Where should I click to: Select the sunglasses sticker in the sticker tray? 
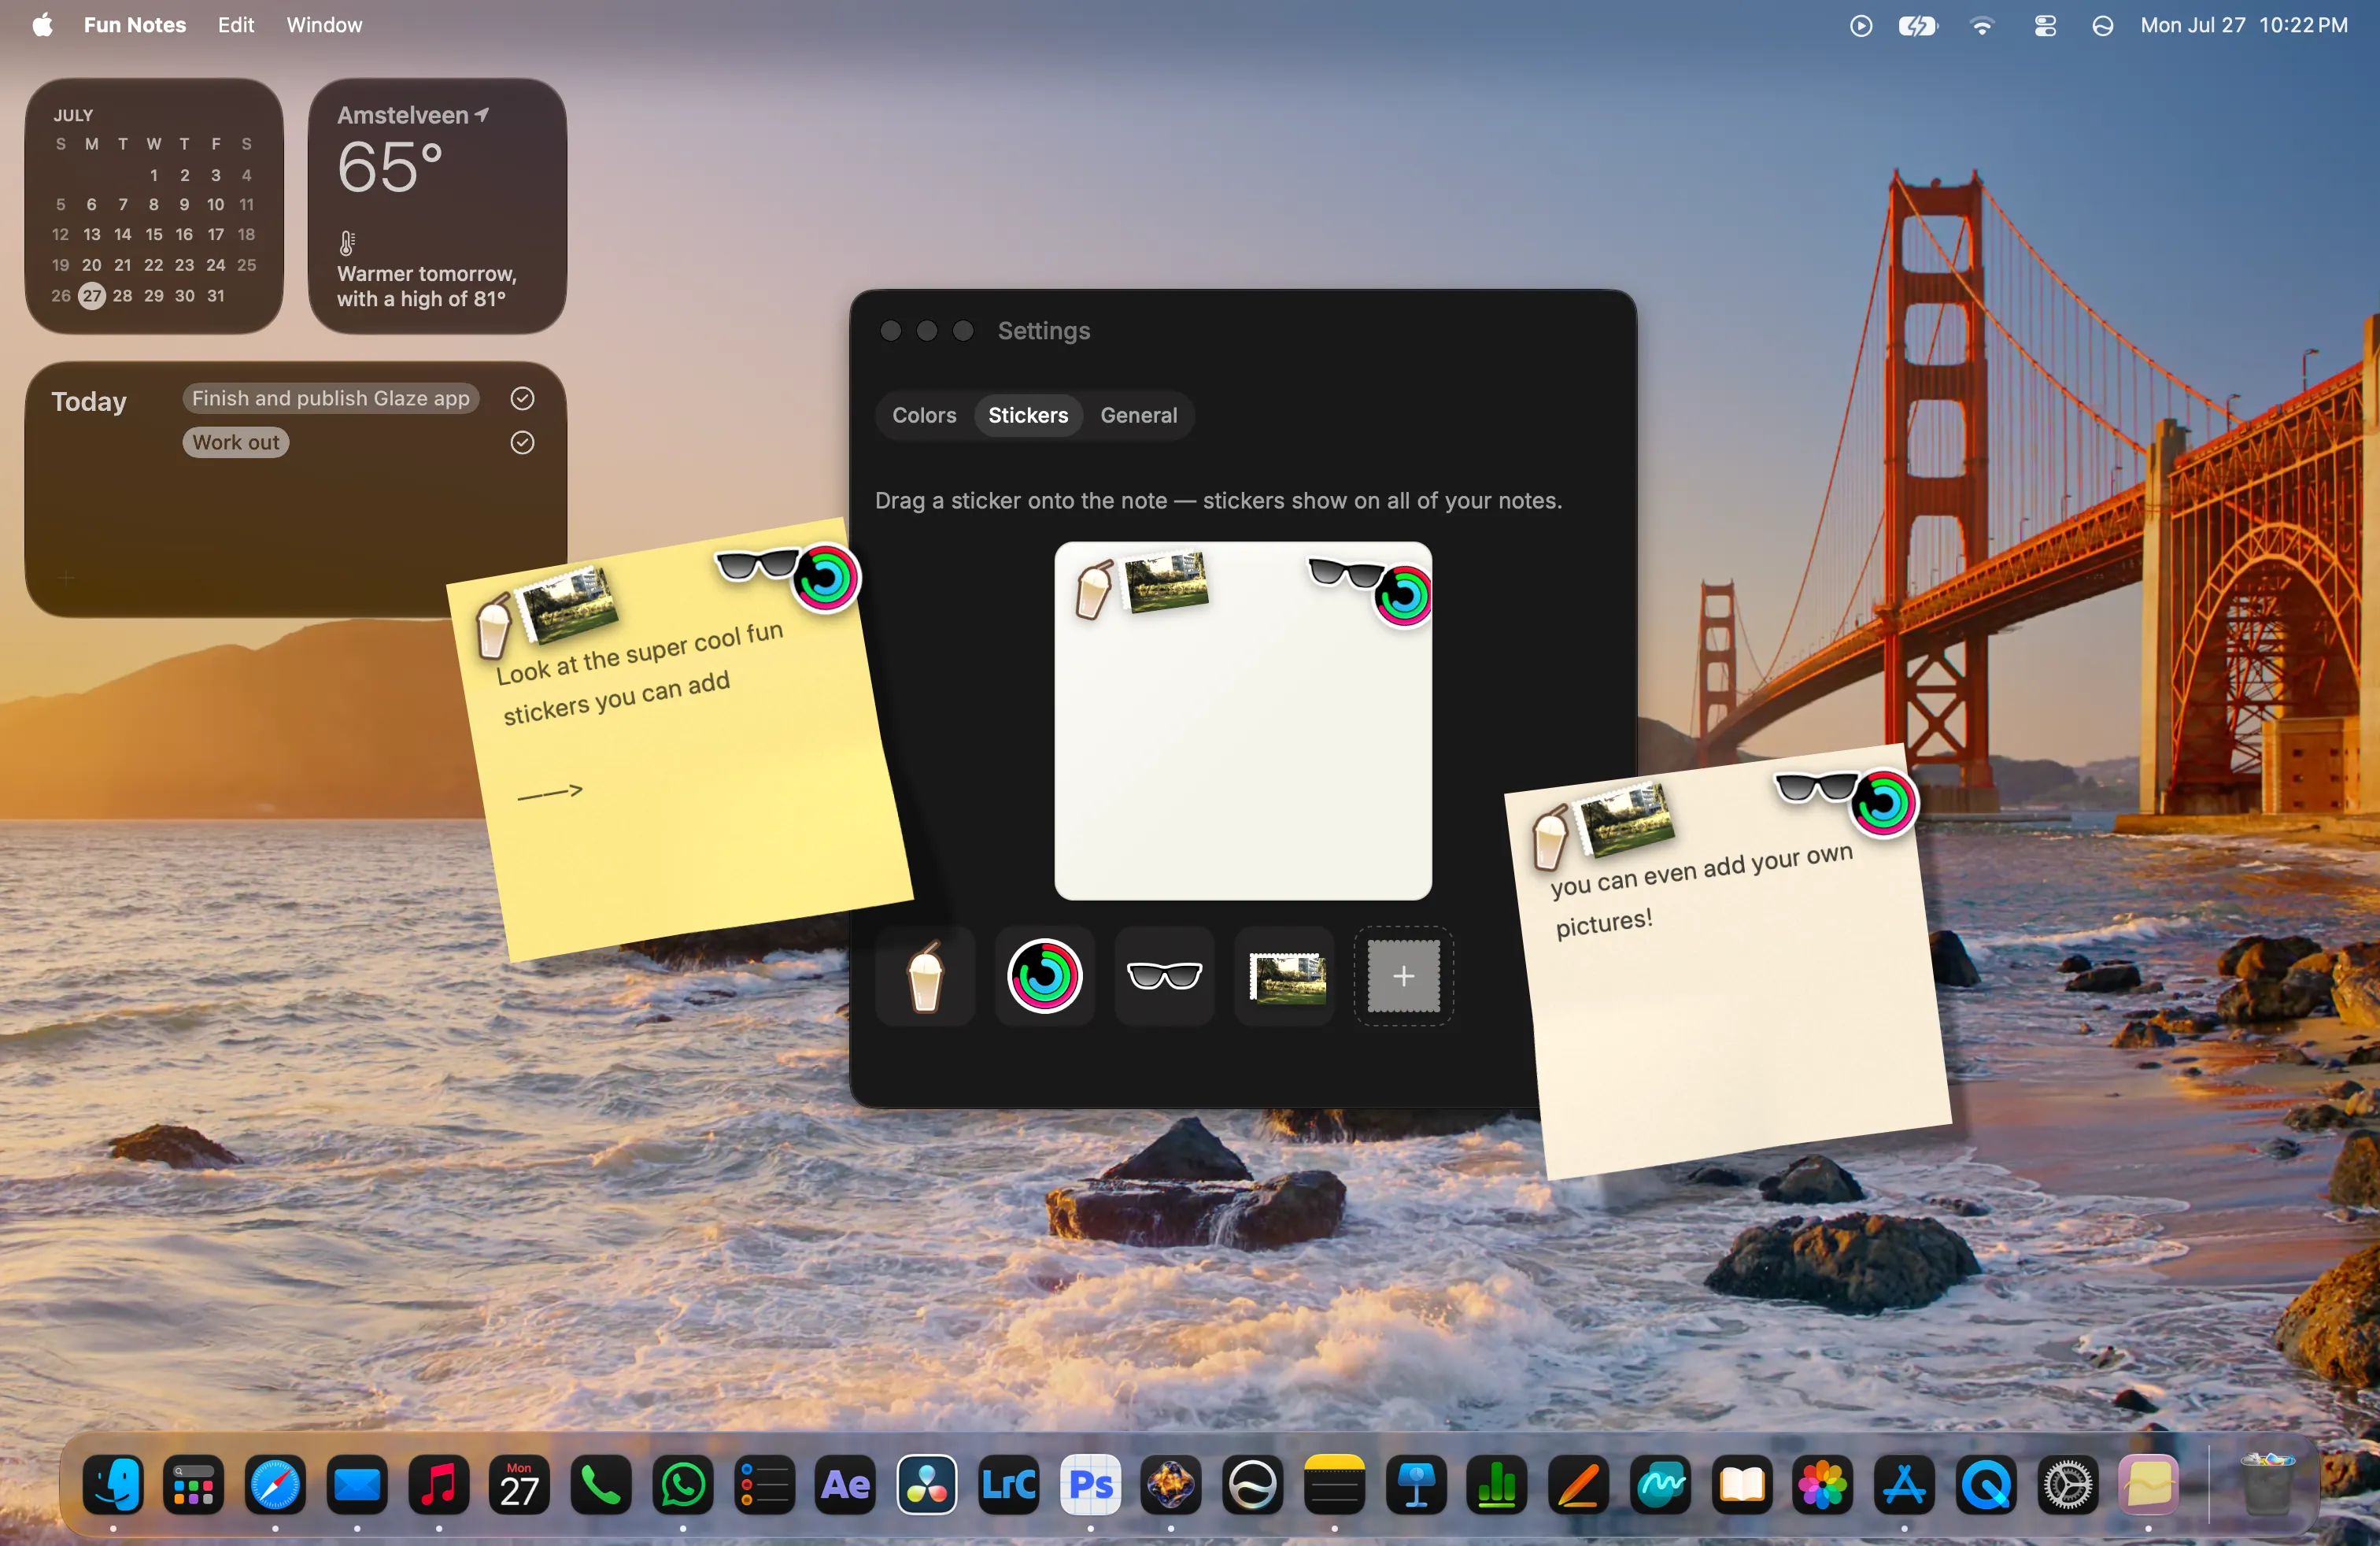click(x=1164, y=976)
